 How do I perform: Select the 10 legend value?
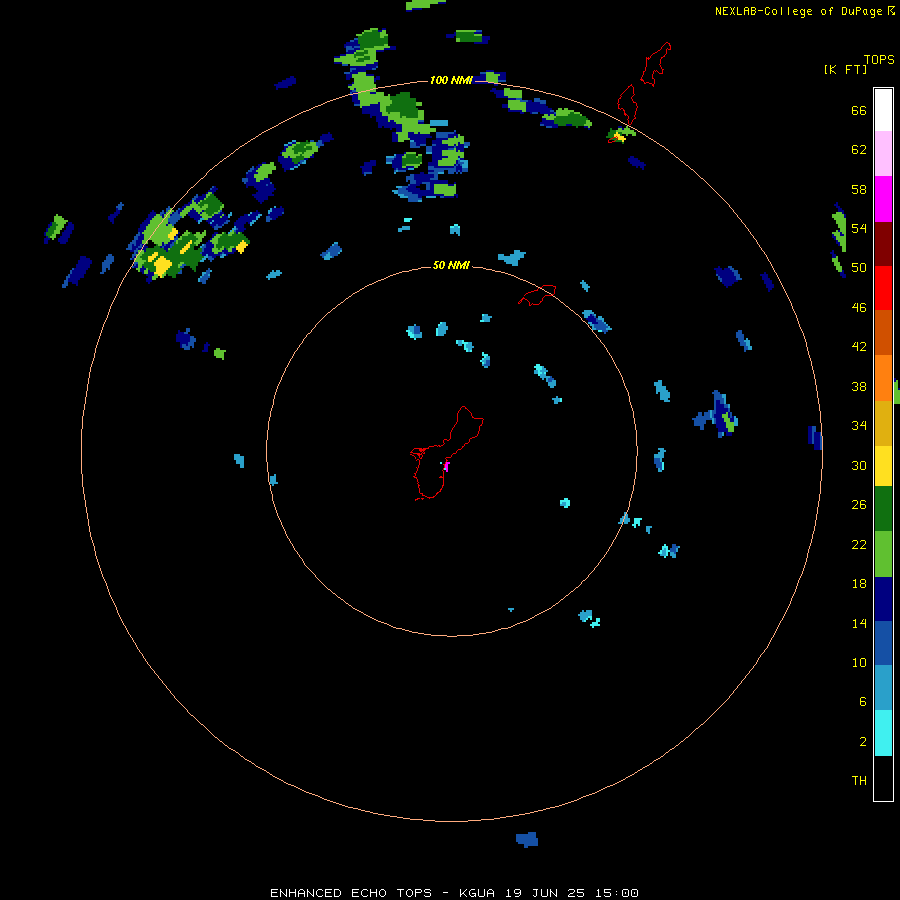point(859,662)
